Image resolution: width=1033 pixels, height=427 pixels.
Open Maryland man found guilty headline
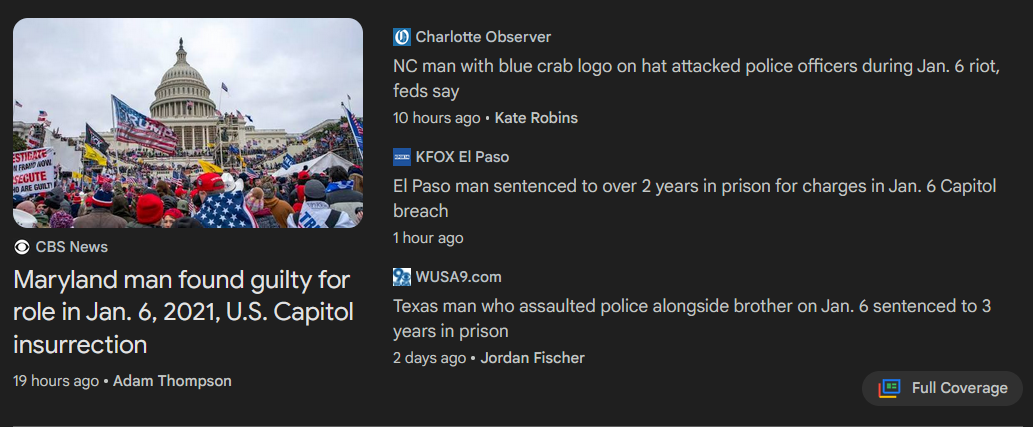pyautogui.click(x=183, y=311)
